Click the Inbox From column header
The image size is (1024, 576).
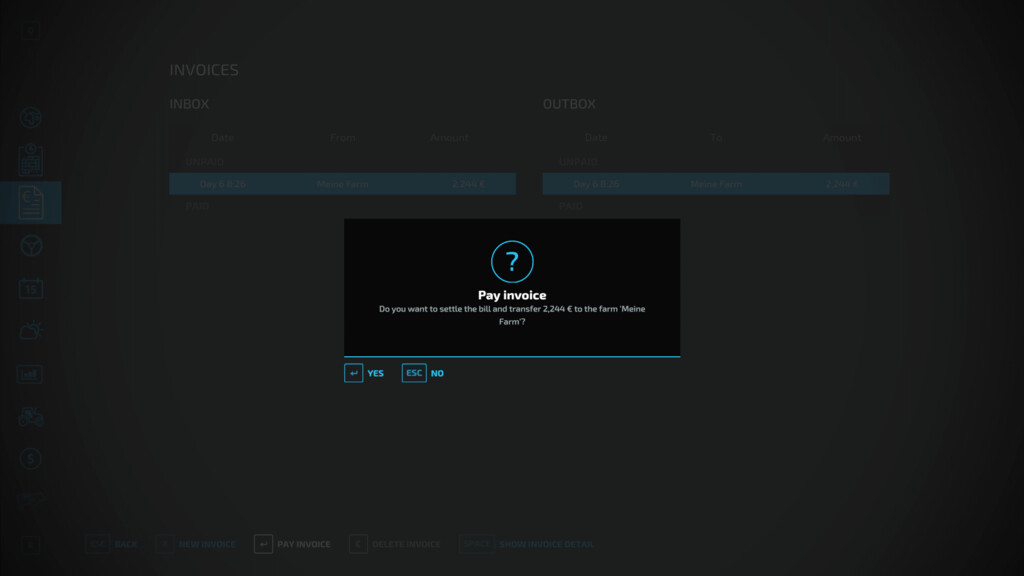[x=342, y=137]
